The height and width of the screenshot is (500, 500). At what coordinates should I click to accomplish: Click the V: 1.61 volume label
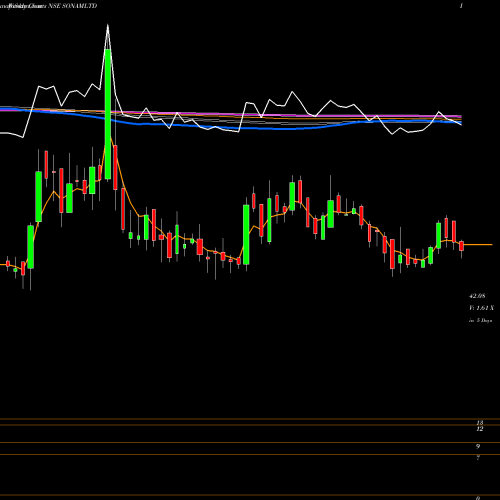(x=481, y=308)
